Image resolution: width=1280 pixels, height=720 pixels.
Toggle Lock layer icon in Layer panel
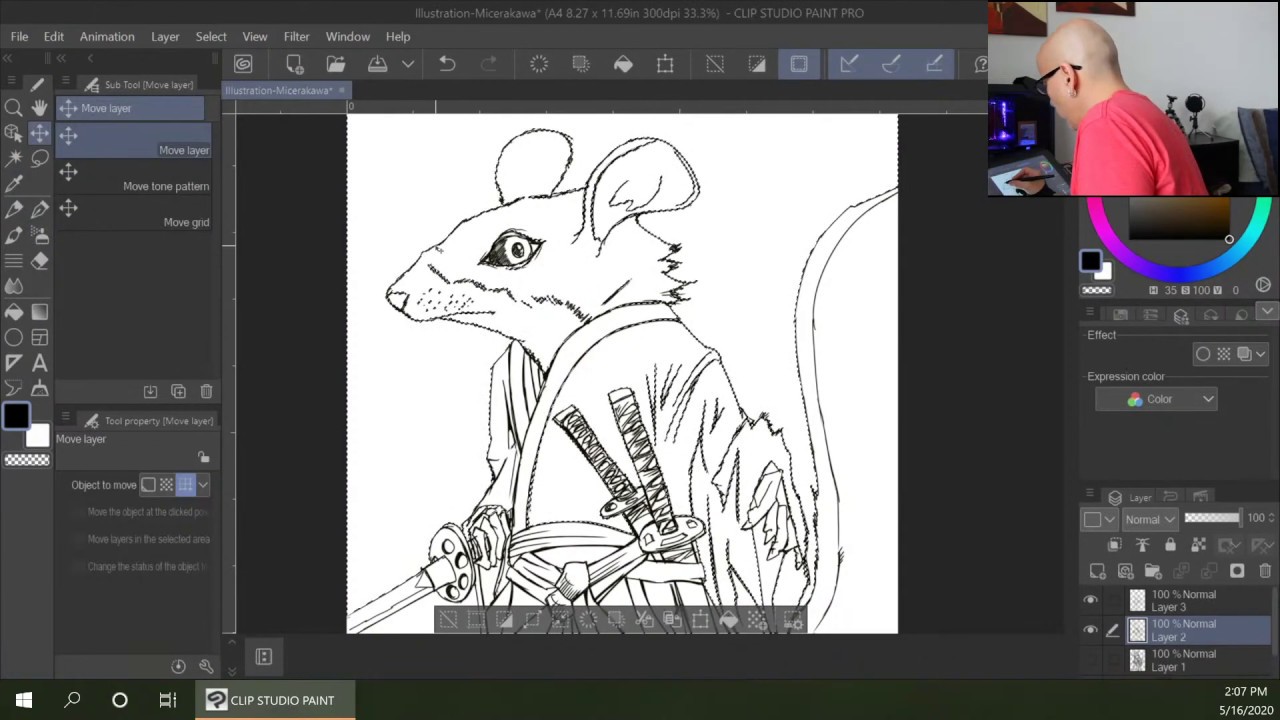pos(1171,545)
